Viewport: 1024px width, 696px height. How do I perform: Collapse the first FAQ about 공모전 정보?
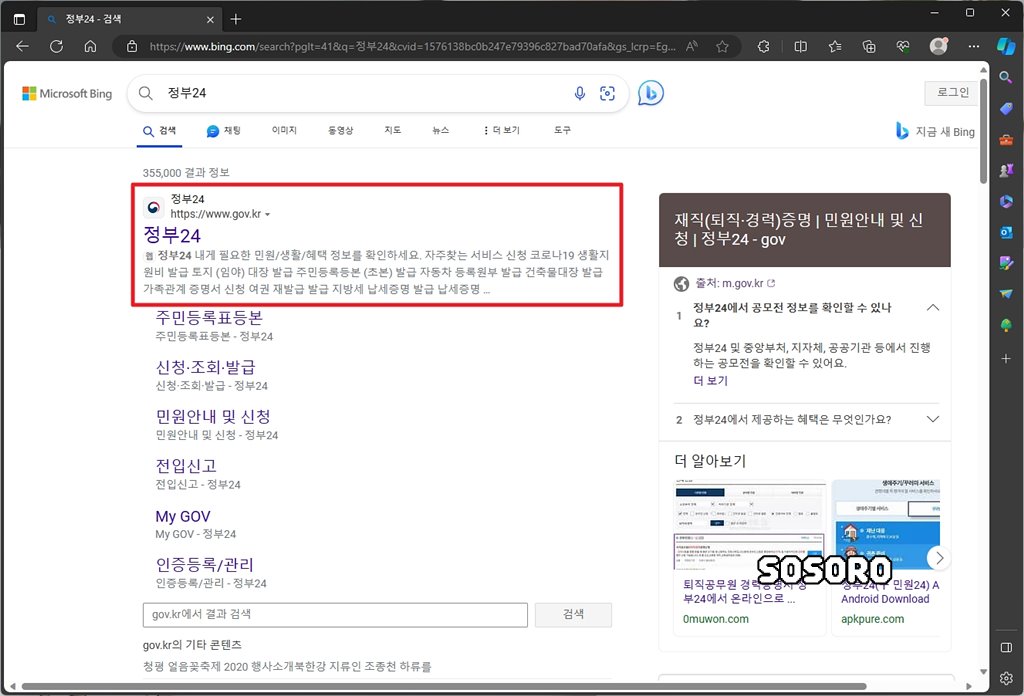tap(933, 308)
